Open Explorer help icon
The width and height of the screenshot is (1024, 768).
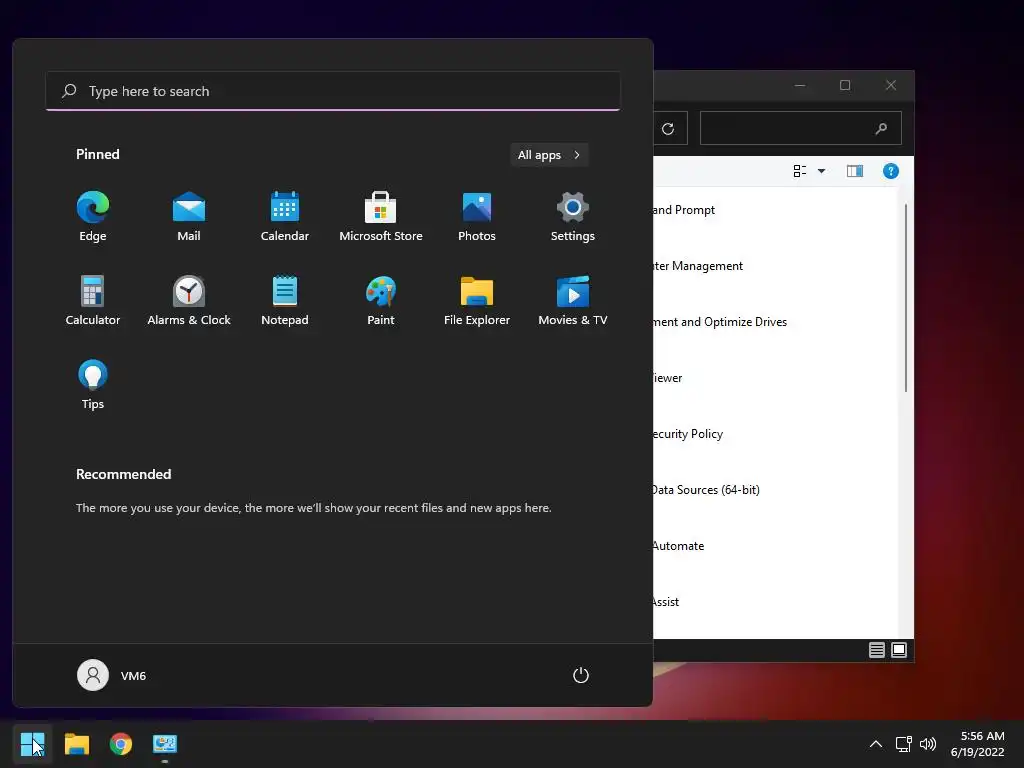(891, 171)
